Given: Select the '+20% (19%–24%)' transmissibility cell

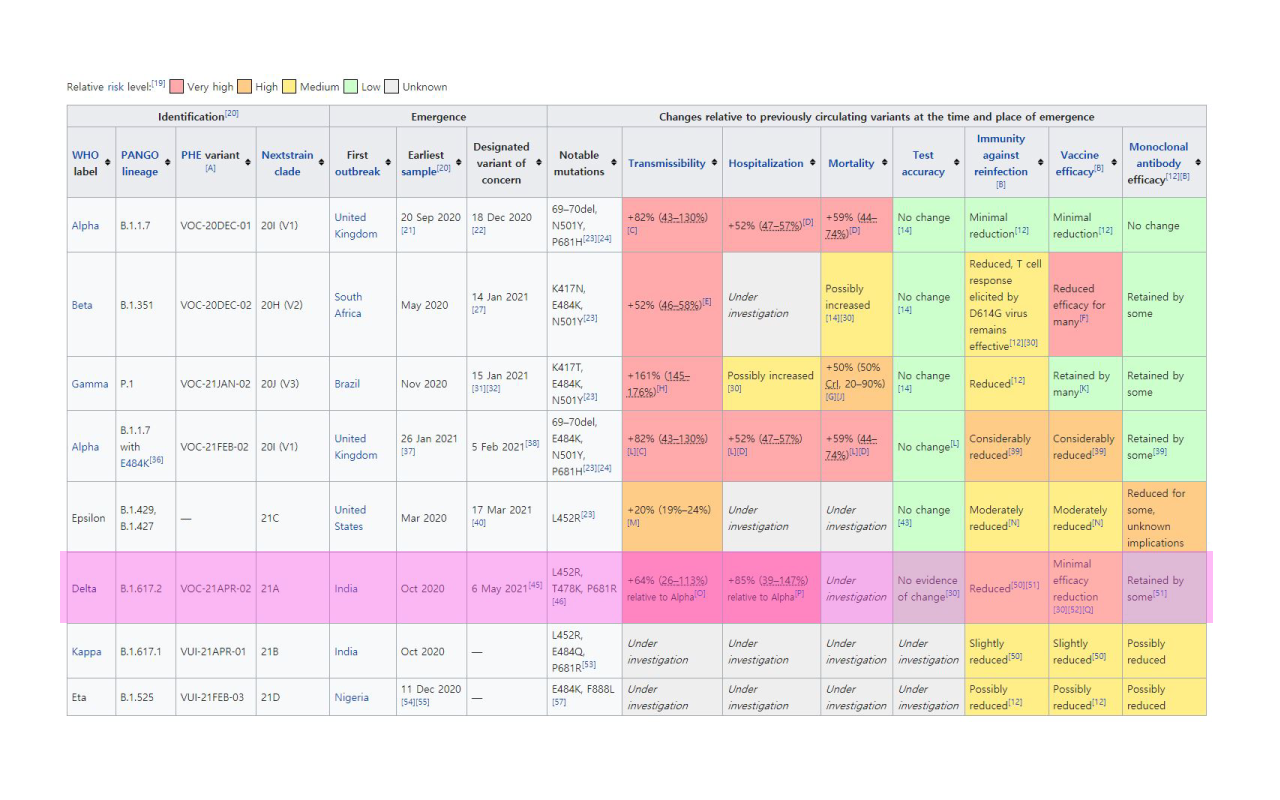Looking at the screenshot, I should (x=672, y=518).
